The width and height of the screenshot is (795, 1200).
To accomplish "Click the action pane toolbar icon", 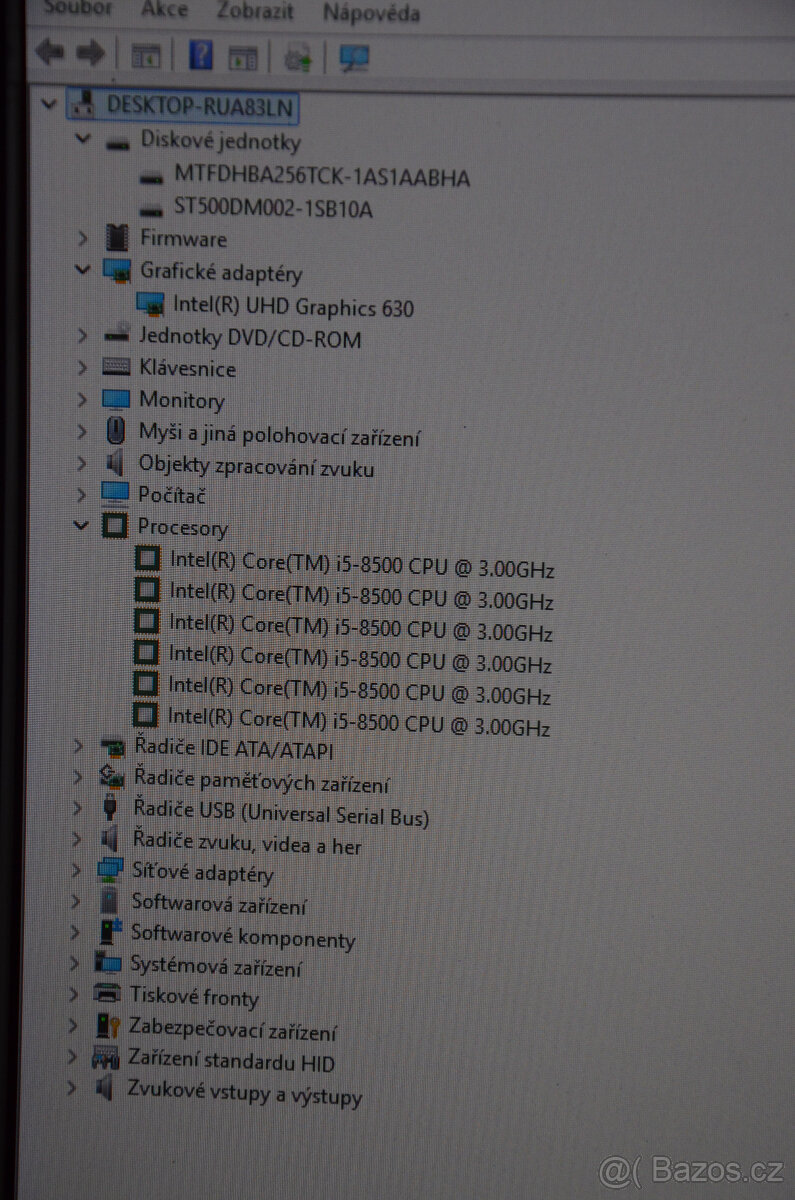I will (x=242, y=57).
